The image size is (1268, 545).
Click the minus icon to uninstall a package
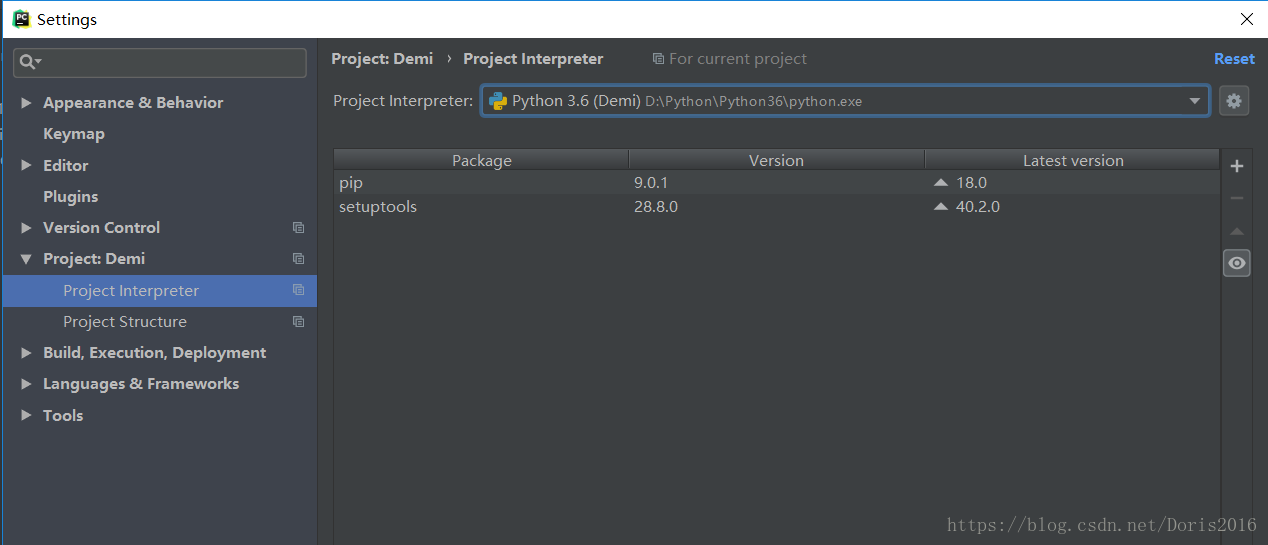pos(1237,199)
